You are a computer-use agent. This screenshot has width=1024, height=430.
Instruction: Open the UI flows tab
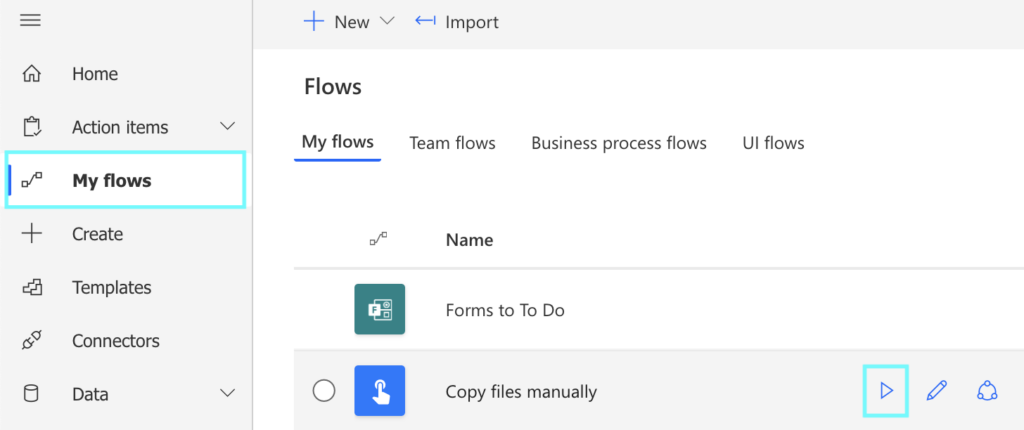773,143
